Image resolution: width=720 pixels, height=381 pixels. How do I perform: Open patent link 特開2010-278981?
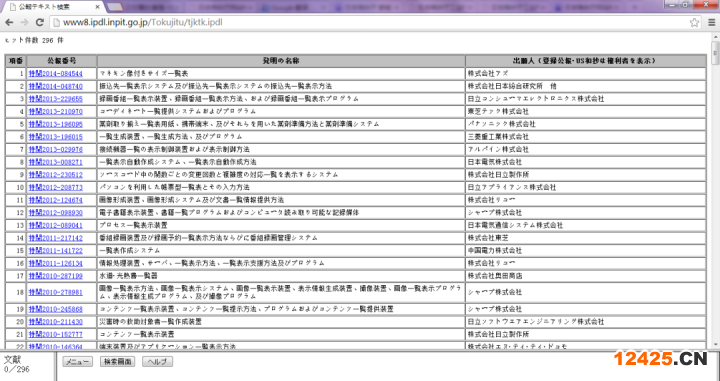(x=56, y=292)
